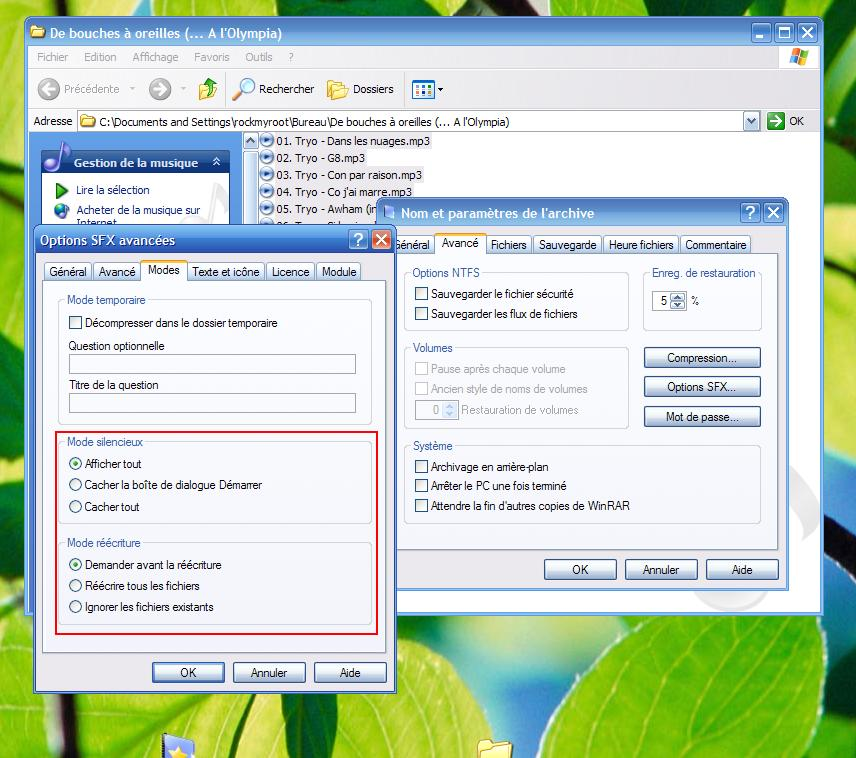
Task: Click the Mot de passe... button
Action: coord(701,417)
